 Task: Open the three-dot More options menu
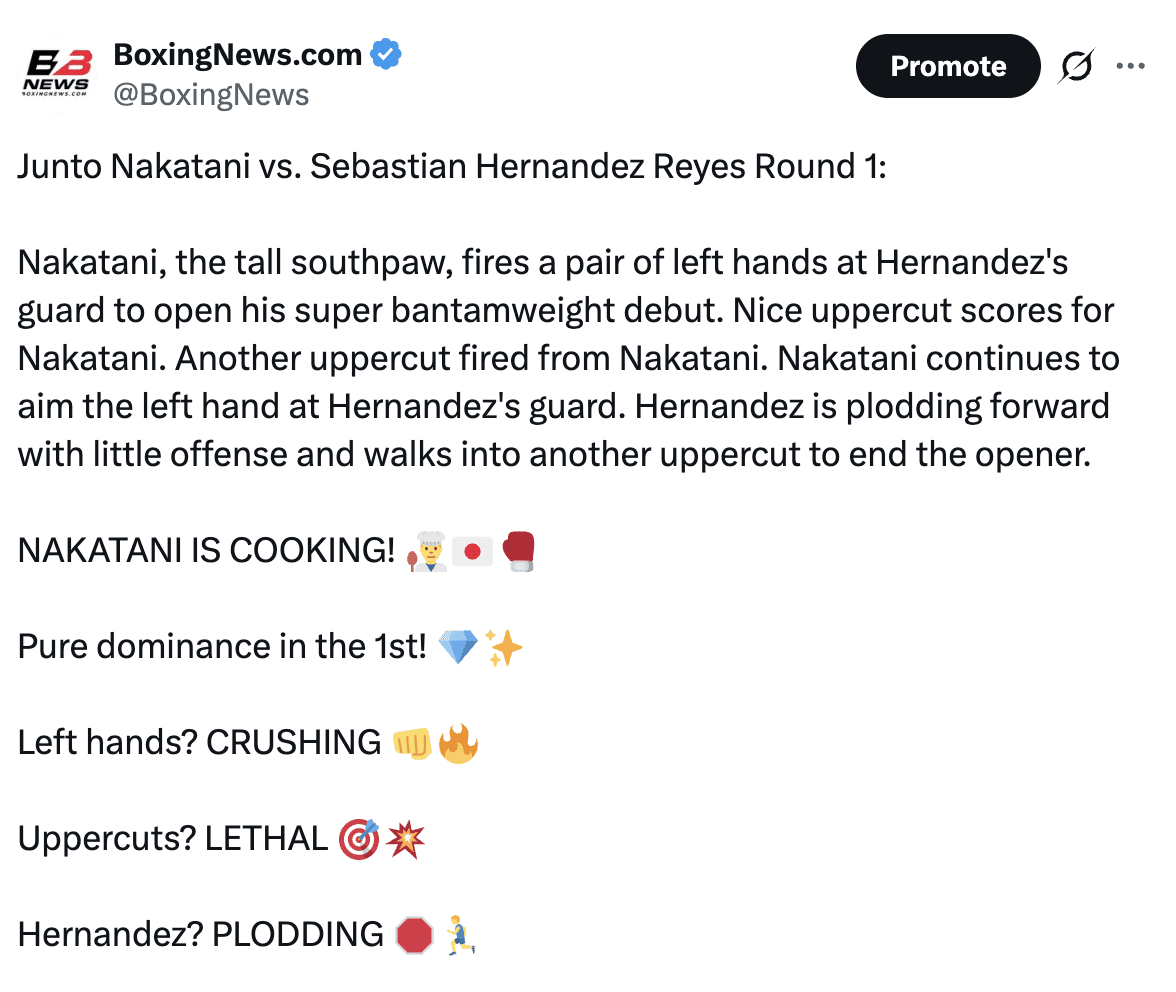1130,66
